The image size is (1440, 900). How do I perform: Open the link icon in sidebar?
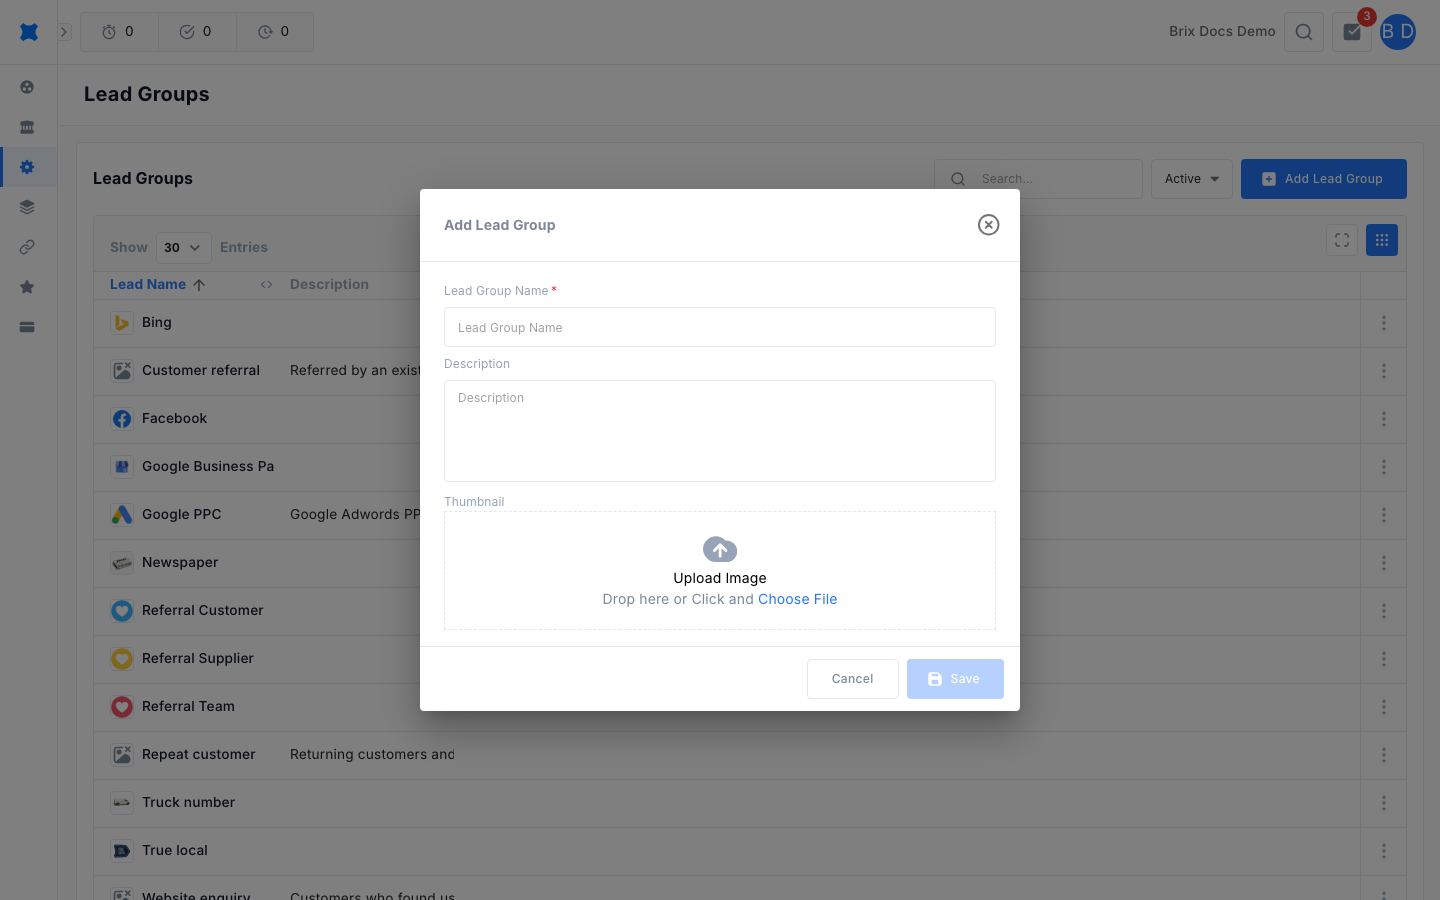27,247
